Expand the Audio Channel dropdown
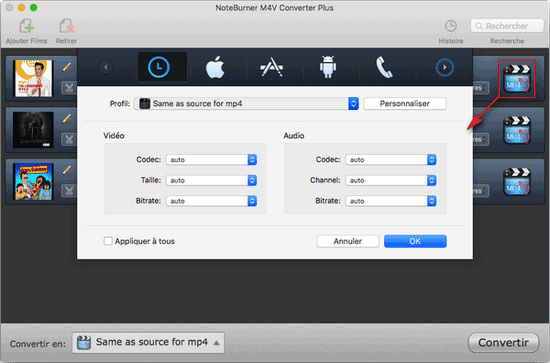The image size is (550, 363). pyautogui.click(x=391, y=180)
